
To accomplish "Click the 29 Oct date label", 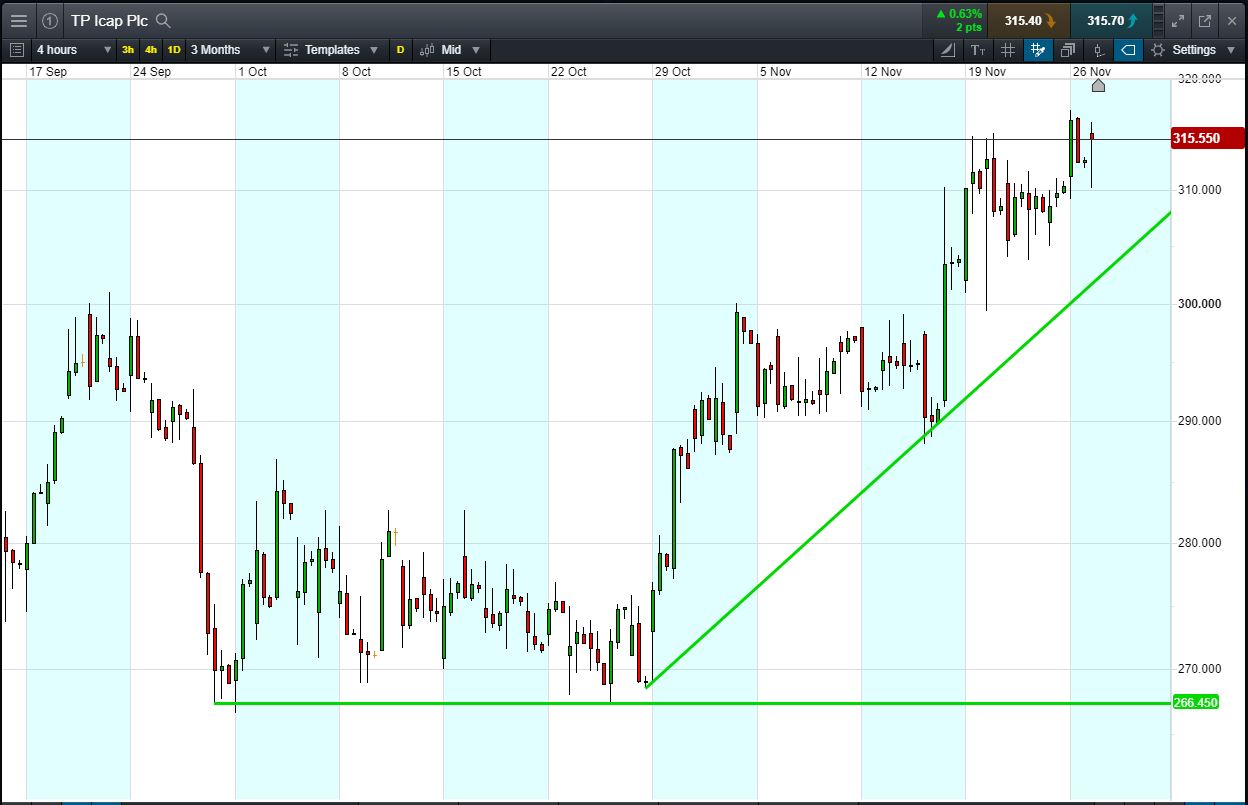I will (x=672, y=72).
